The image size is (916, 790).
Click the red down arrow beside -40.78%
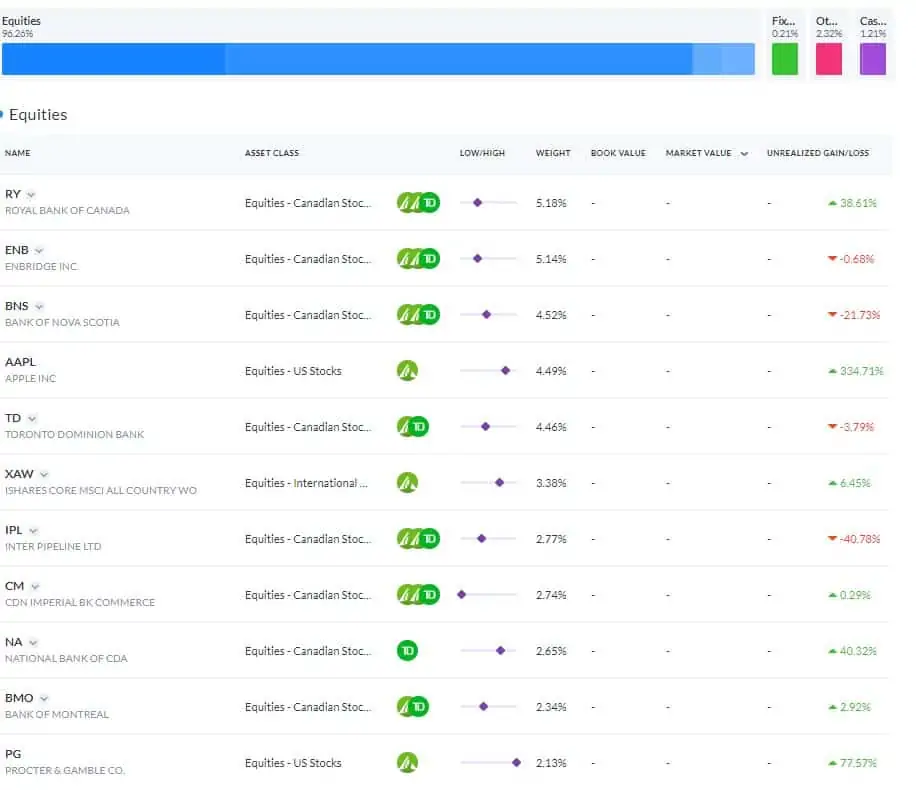click(832, 539)
